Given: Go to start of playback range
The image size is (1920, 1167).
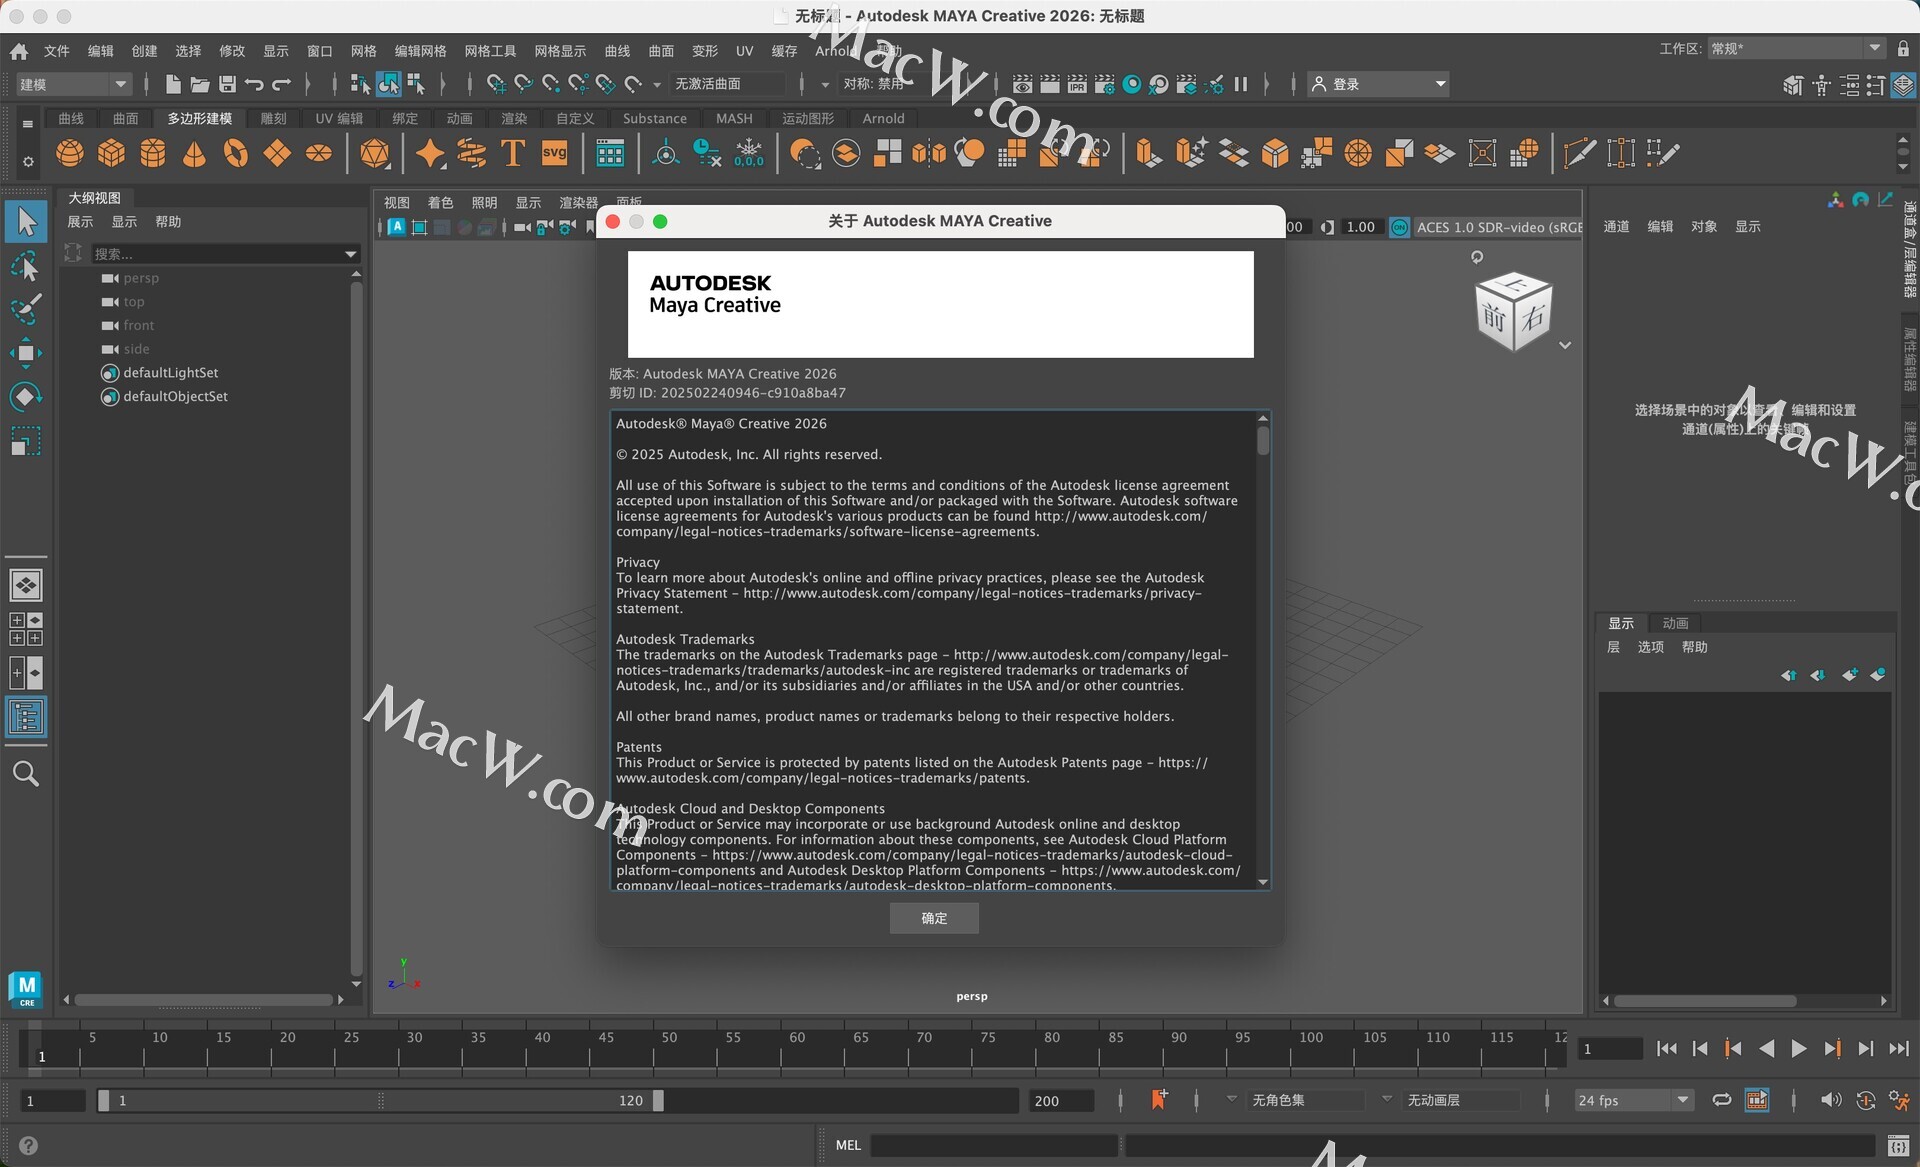Looking at the screenshot, I should pos(1667,1048).
